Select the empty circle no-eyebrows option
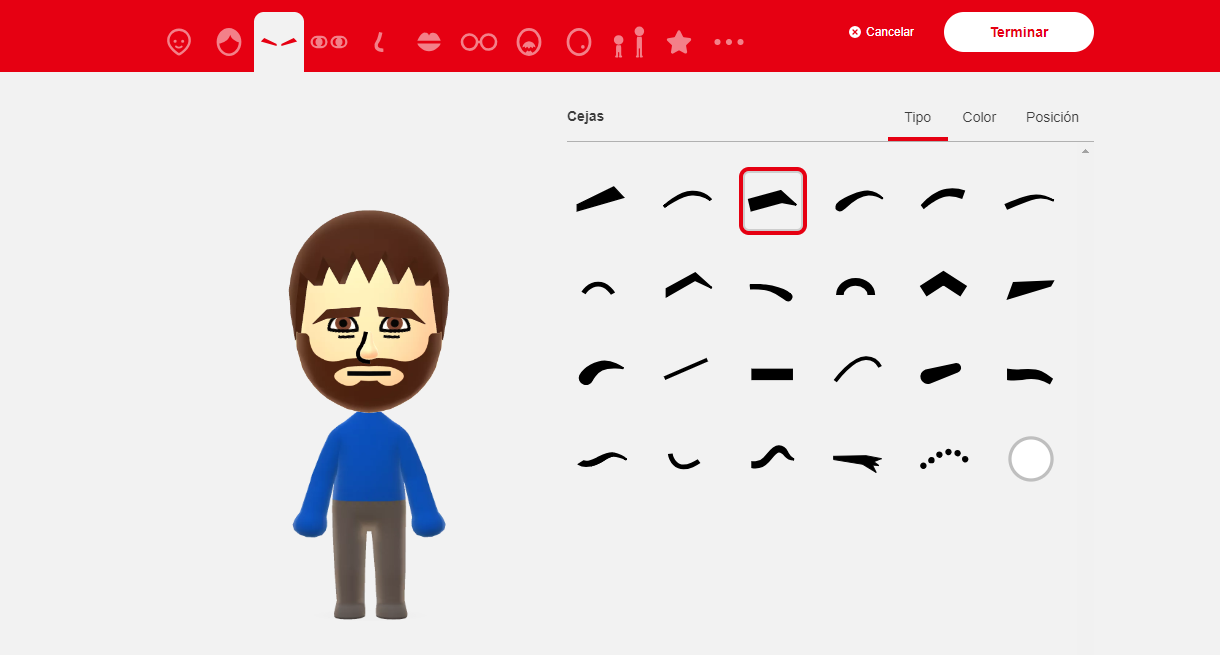This screenshot has width=1220, height=655. (x=1031, y=460)
